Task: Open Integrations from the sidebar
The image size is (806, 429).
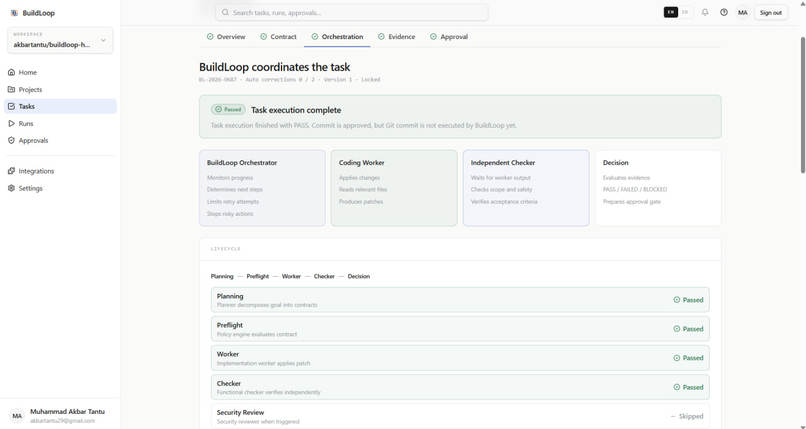Action: click(x=60, y=171)
